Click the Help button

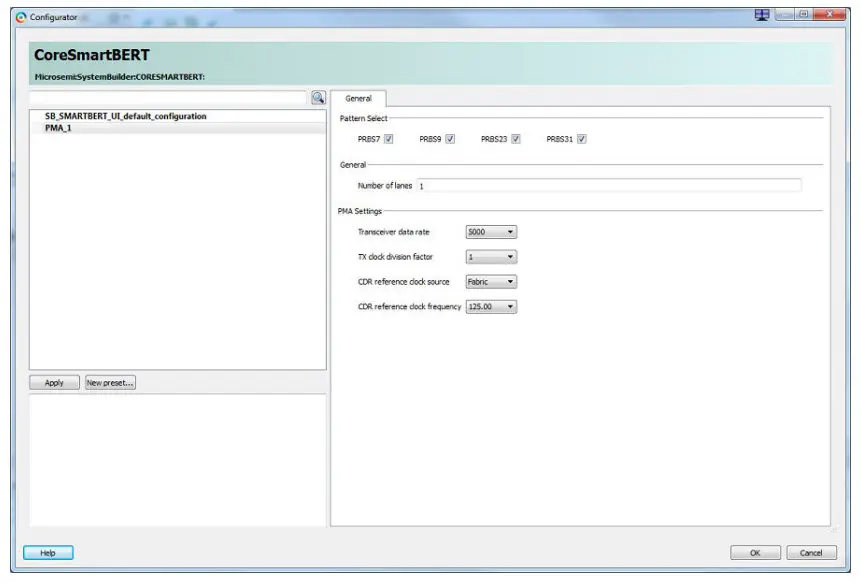tap(48, 553)
